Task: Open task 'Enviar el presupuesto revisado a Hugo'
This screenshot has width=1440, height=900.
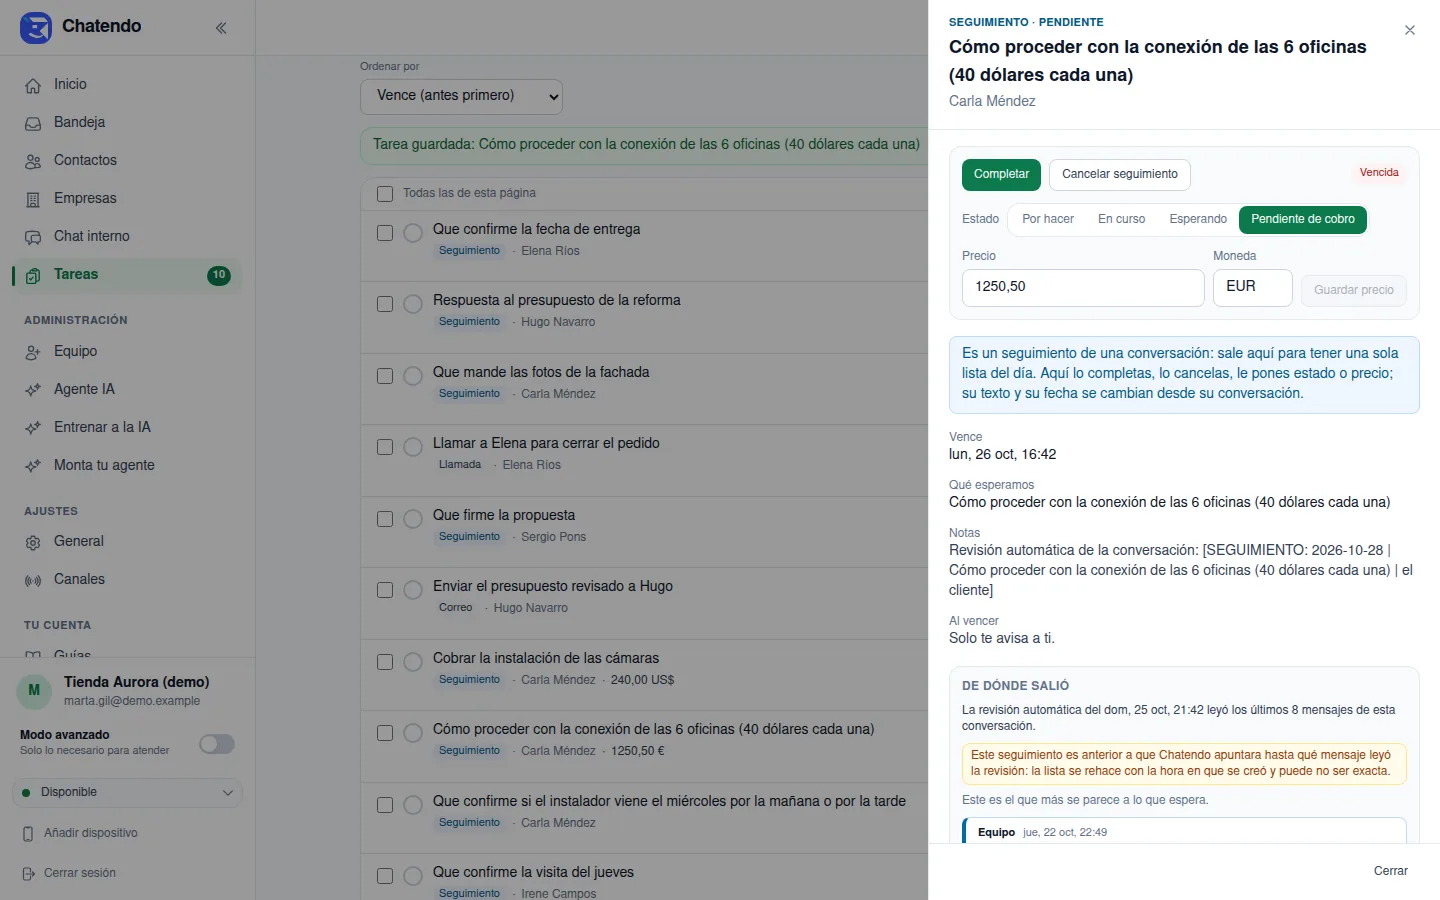Action: click(553, 586)
